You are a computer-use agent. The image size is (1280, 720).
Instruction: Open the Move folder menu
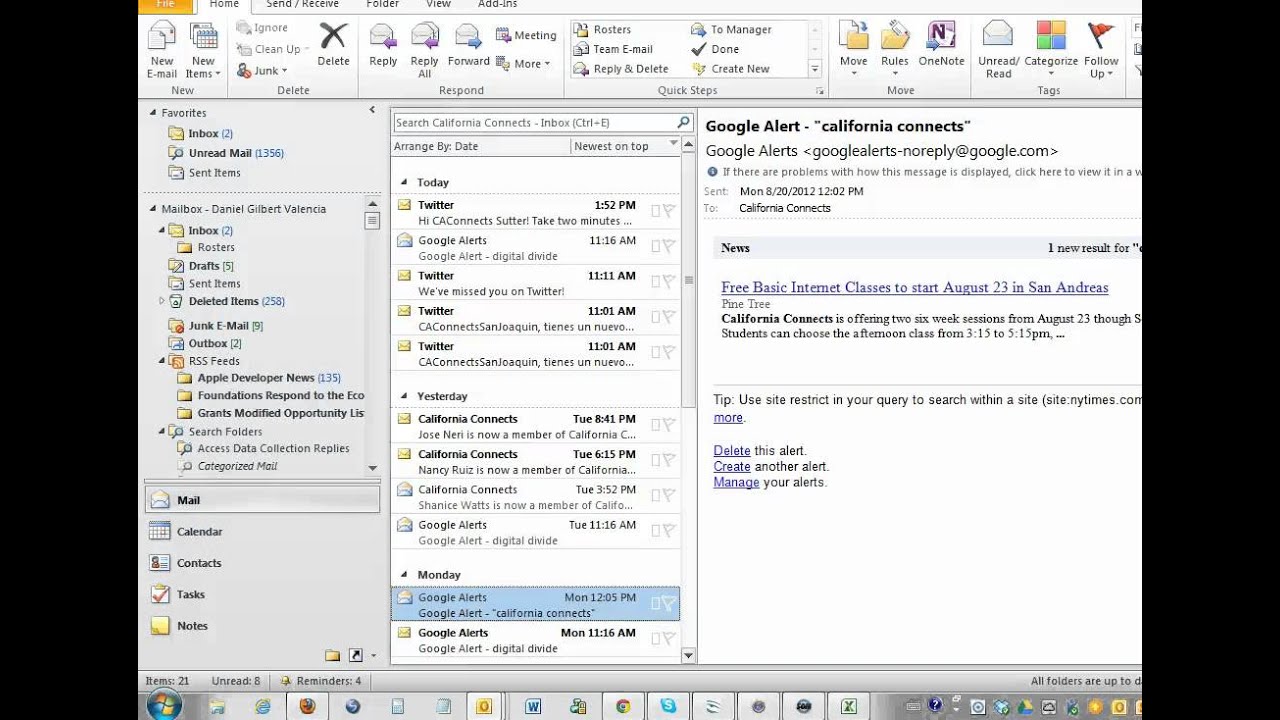click(x=853, y=50)
